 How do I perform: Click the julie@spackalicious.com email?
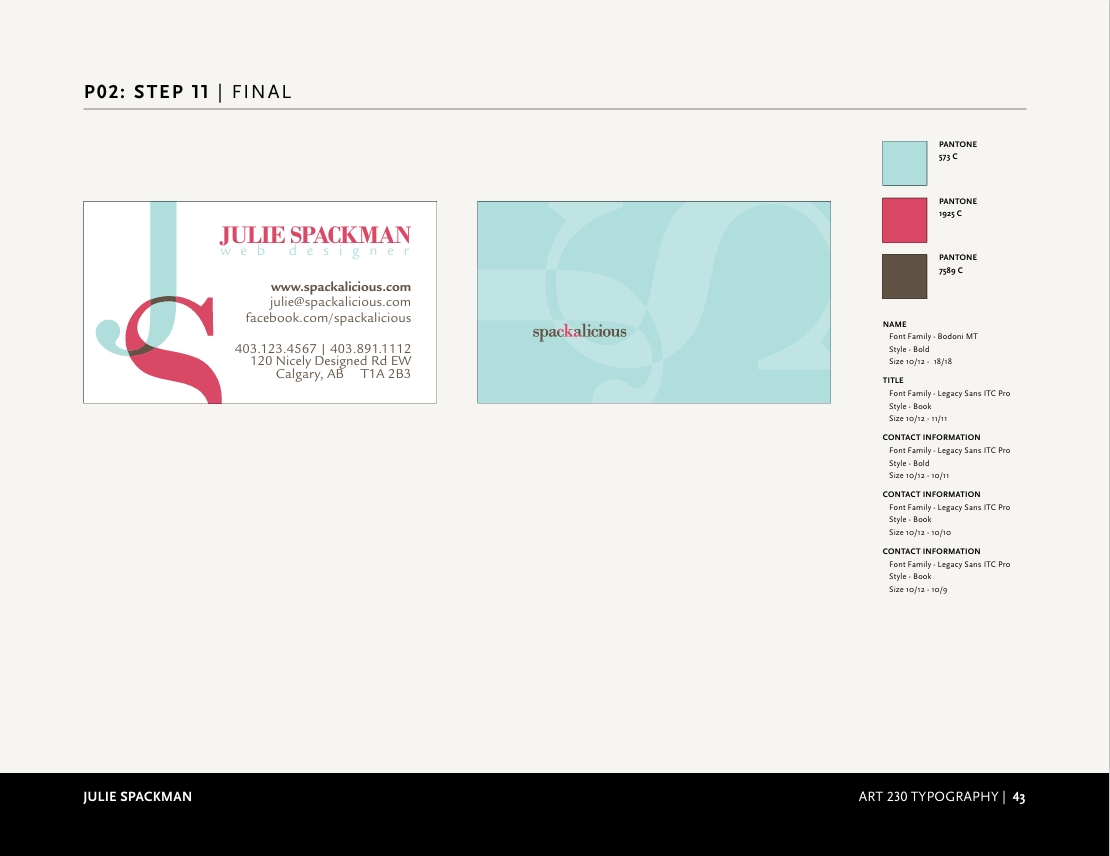tap(340, 302)
